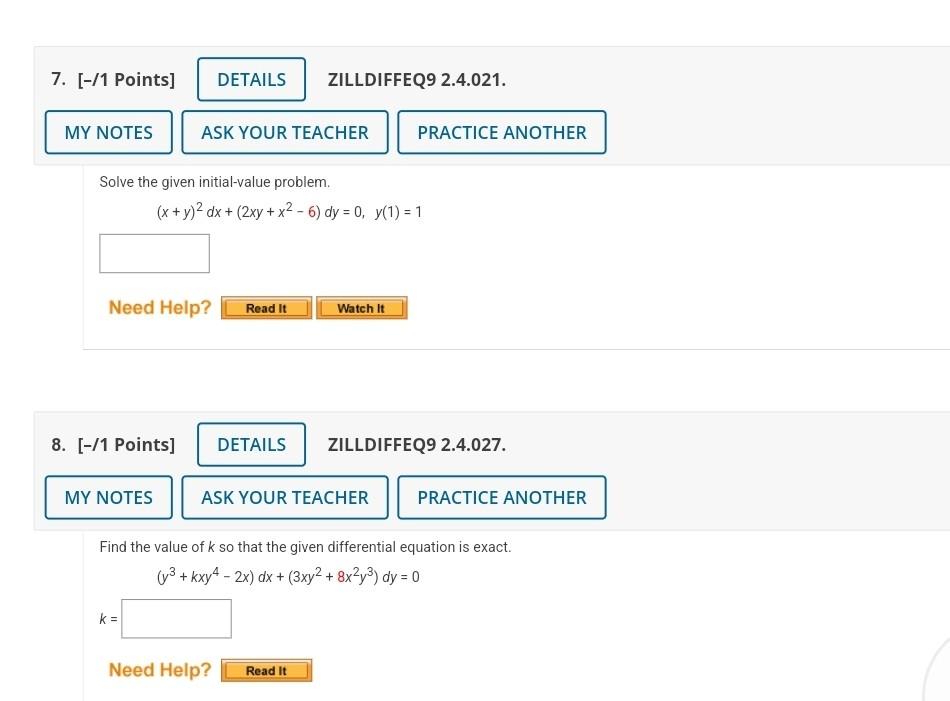Click the Read It button for question 7

(x=265, y=308)
